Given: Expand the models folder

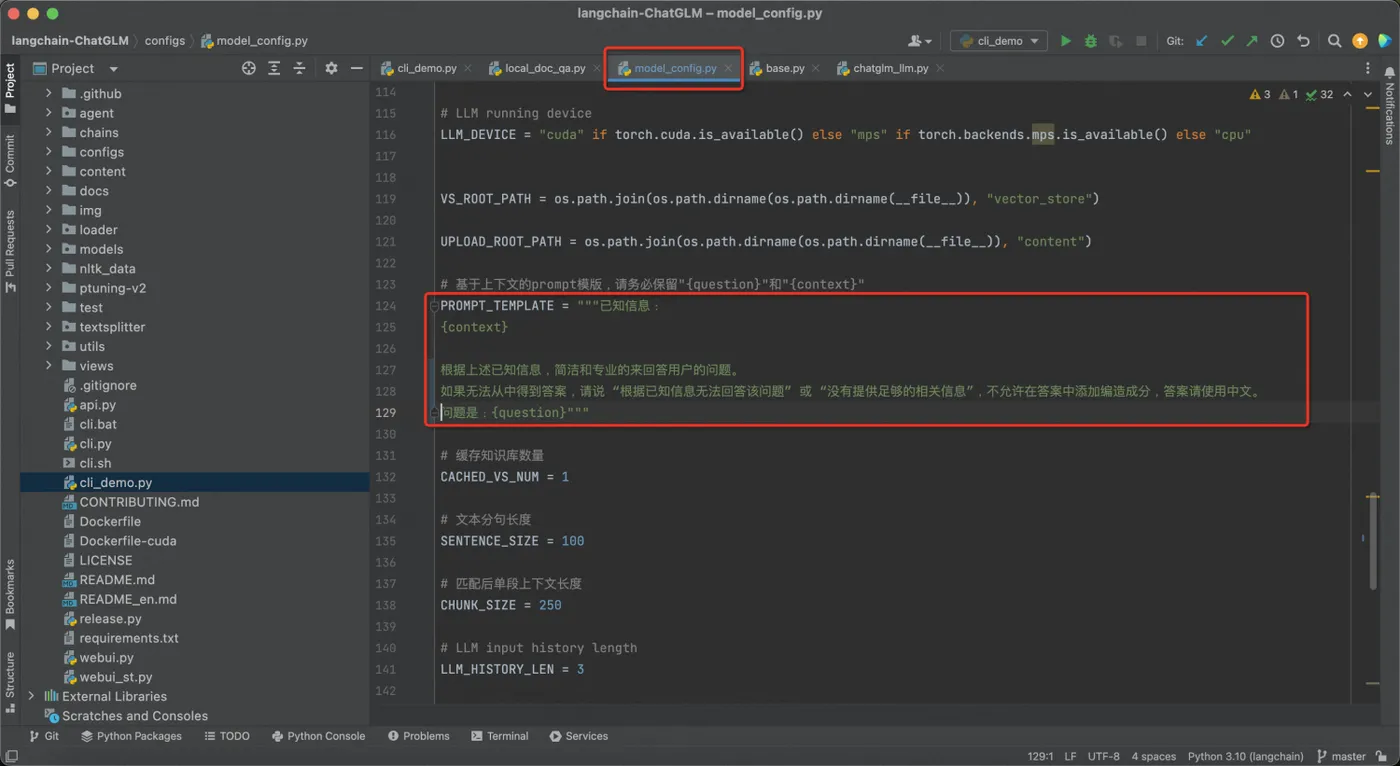Looking at the screenshot, I should (x=48, y=249).
